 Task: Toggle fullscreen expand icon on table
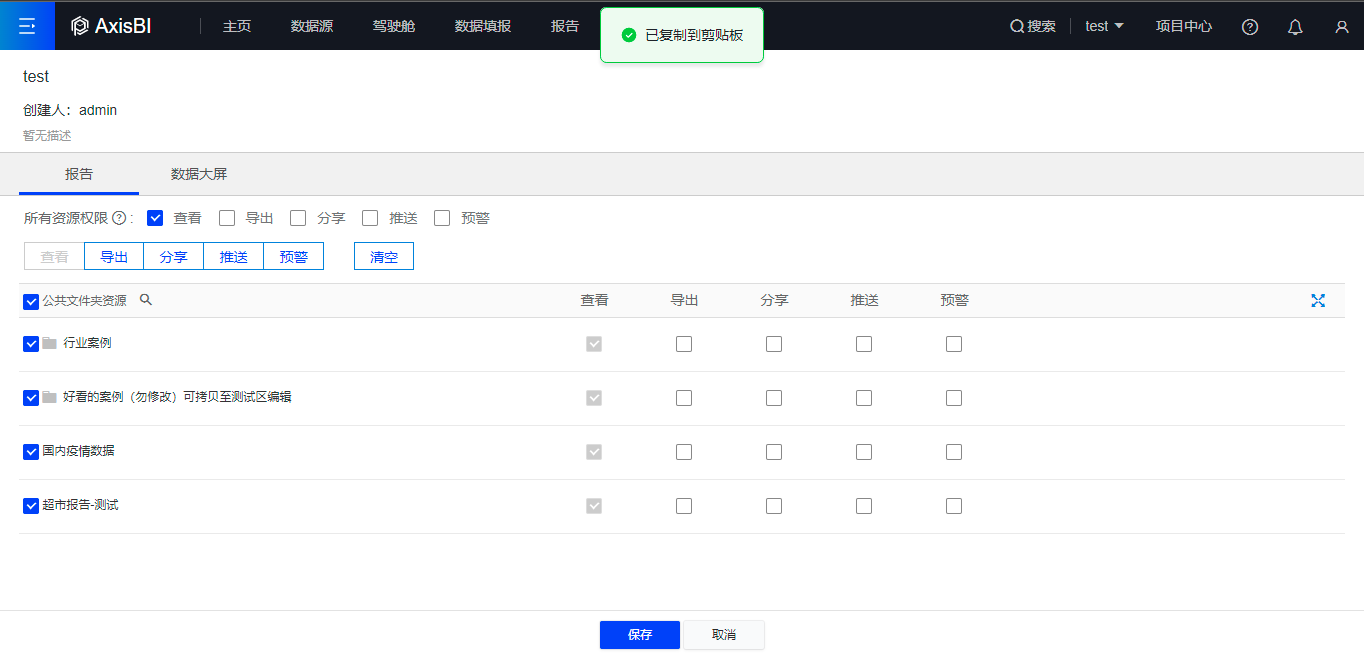click(x=1318, y=300)
